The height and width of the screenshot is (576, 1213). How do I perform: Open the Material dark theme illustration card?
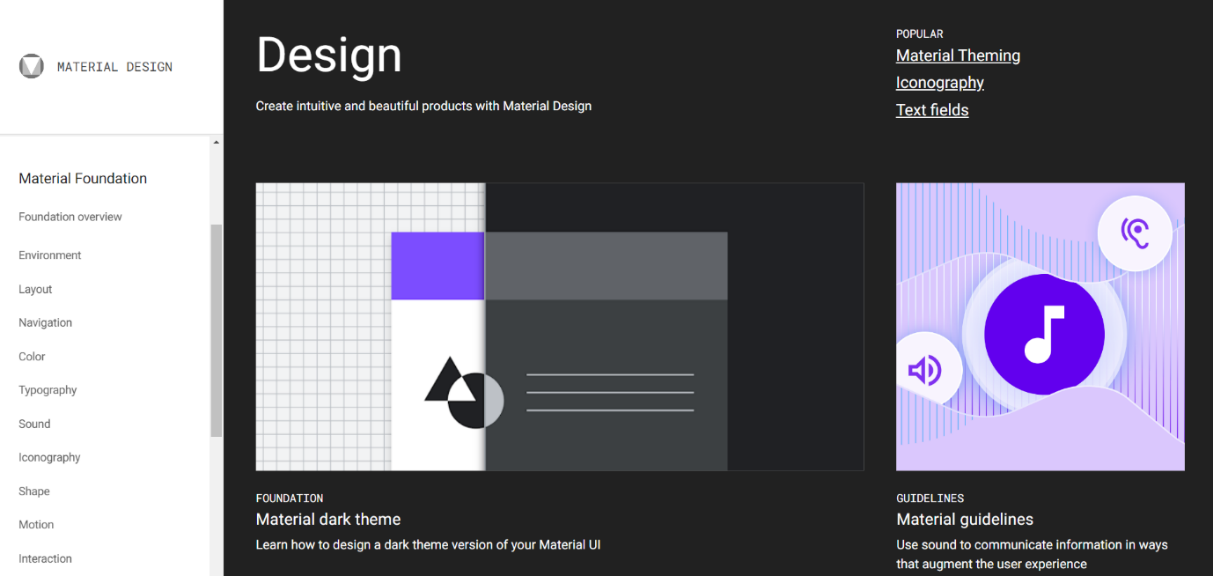560,326
